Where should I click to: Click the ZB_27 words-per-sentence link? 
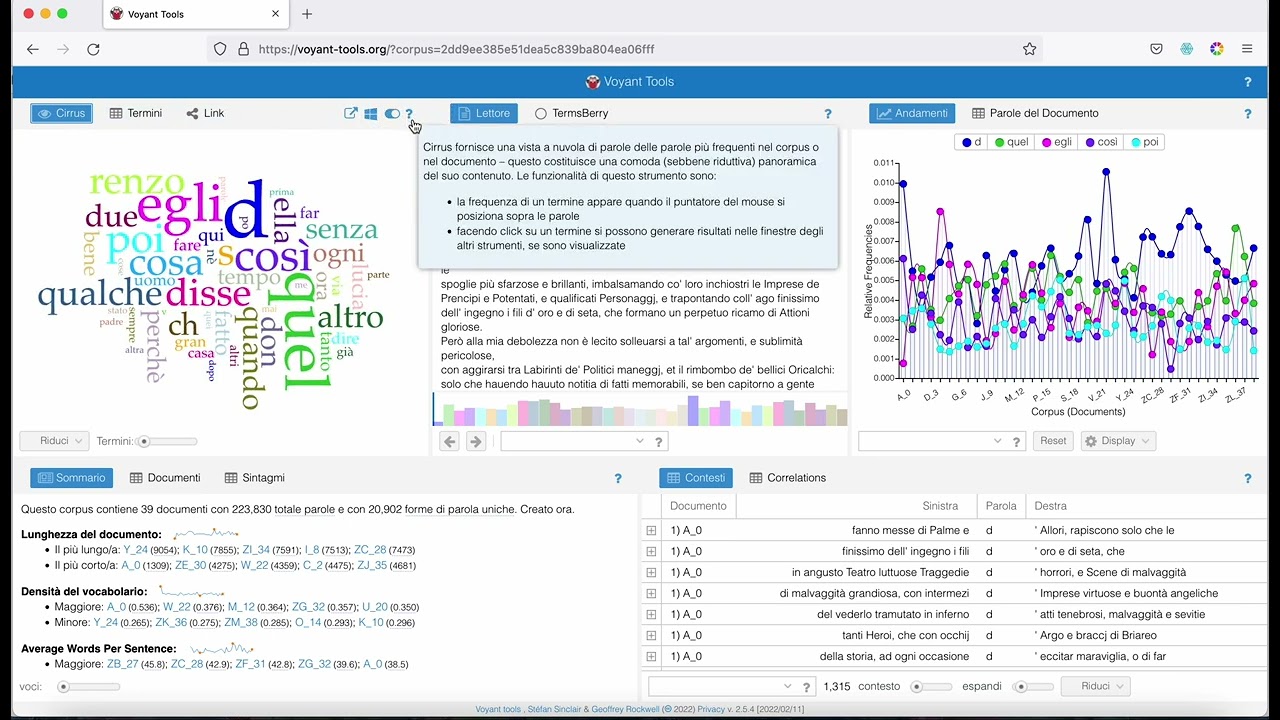click(x=122, y=664)
